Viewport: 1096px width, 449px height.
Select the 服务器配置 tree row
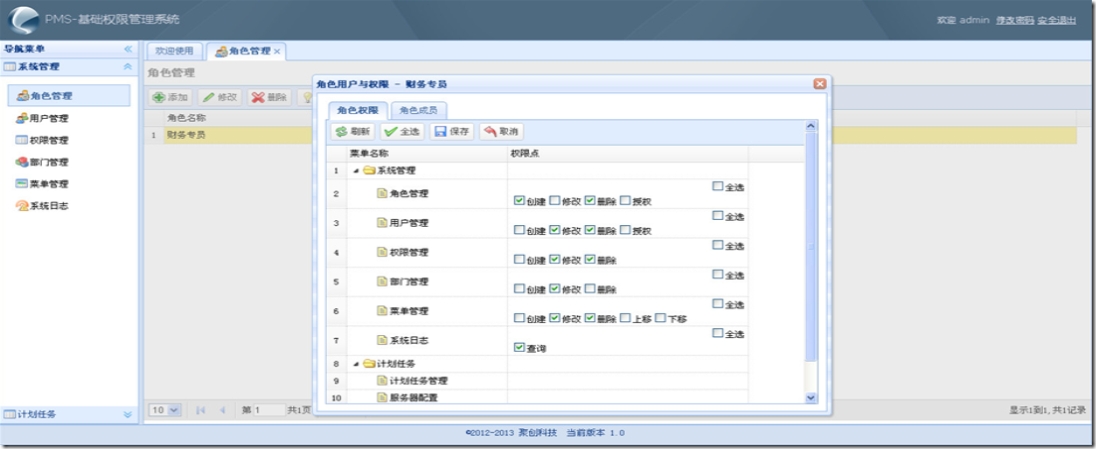(537, 397)
